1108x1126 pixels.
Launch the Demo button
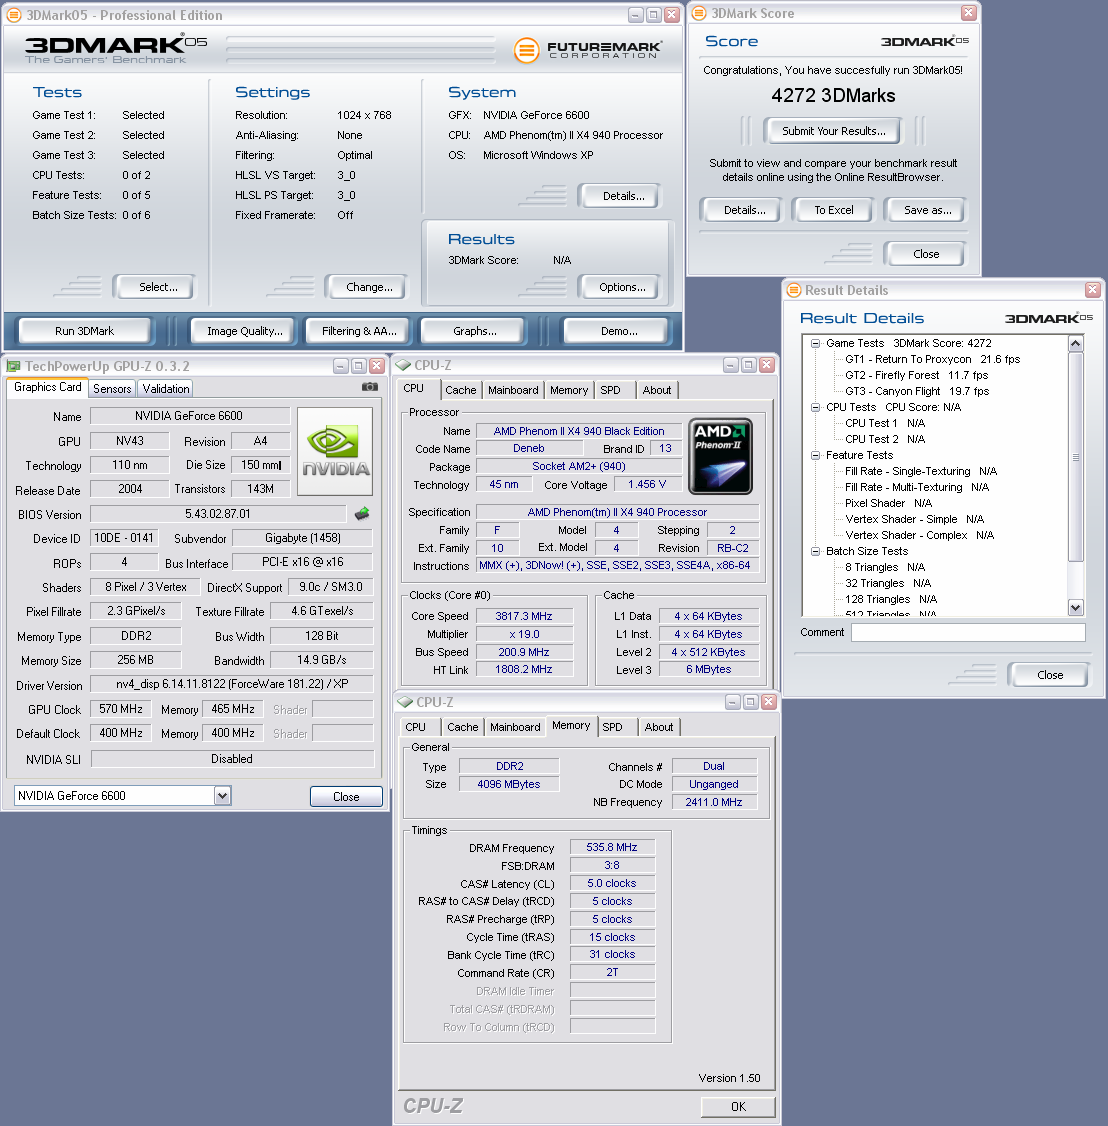[x=619, y=331]
